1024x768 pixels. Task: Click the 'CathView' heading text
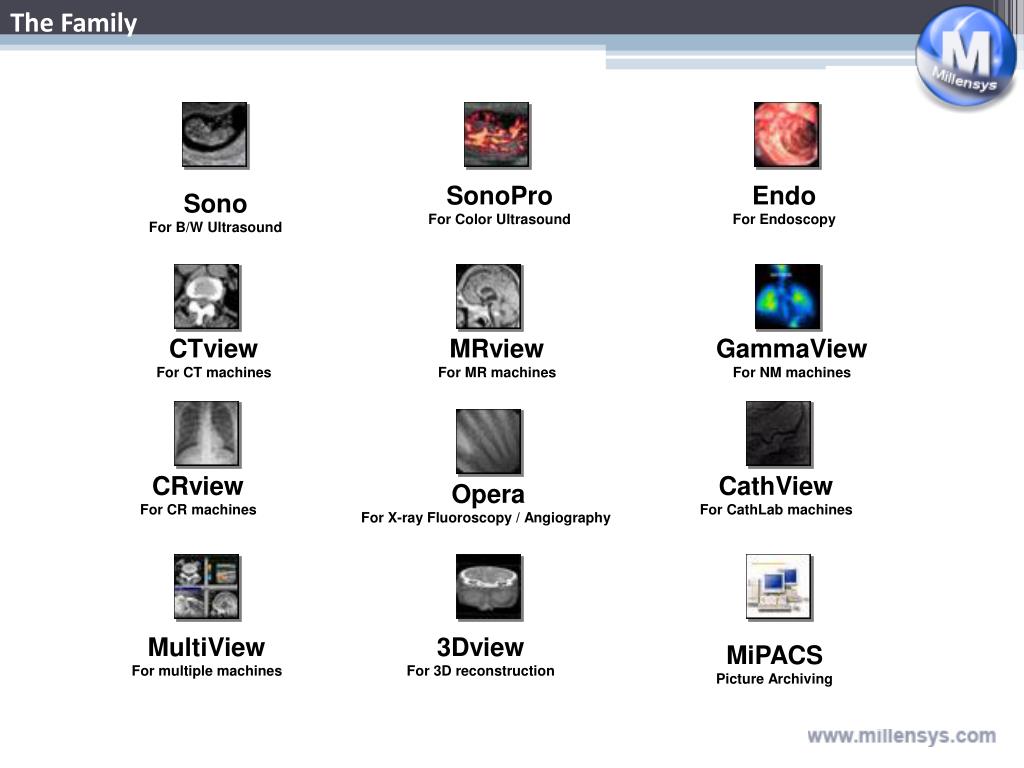click(x=776, y=486)
